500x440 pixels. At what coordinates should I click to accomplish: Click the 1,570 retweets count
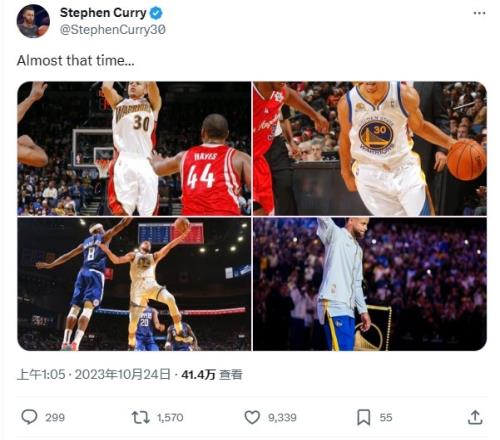(x=170, y=417)
